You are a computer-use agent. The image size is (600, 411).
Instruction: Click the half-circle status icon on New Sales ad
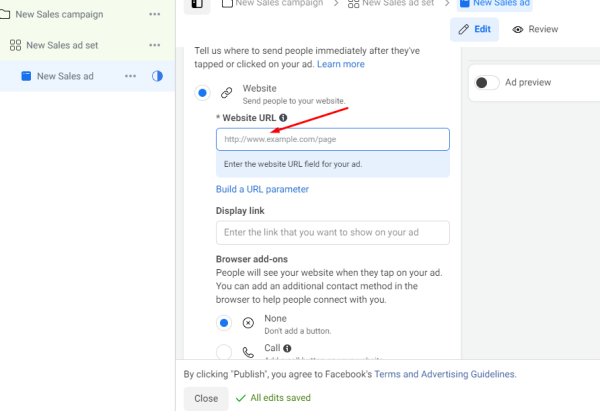(157, 76)
